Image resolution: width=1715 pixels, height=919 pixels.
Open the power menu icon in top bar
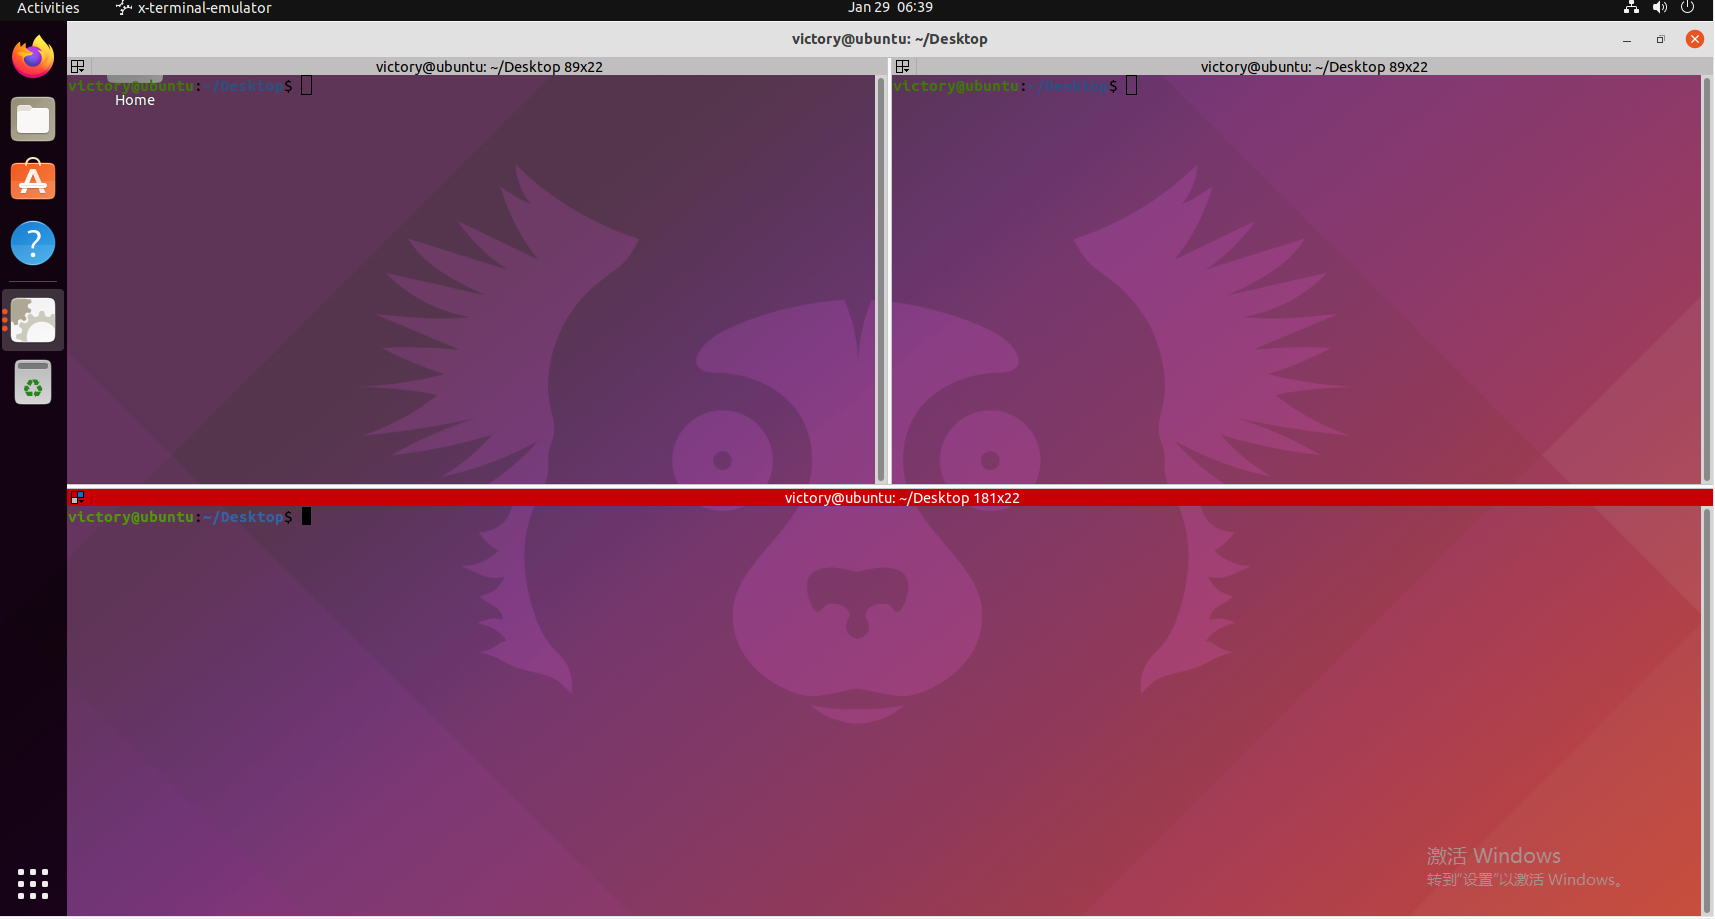(1688, 8)
